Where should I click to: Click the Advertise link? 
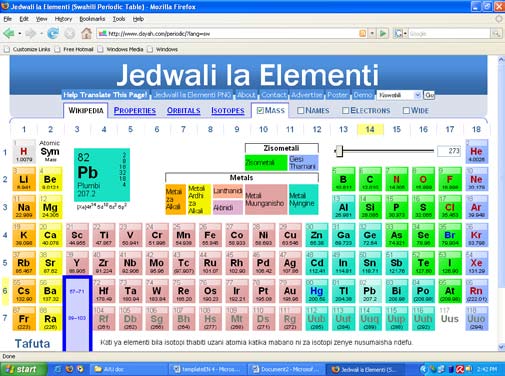(x=307, y=95)
